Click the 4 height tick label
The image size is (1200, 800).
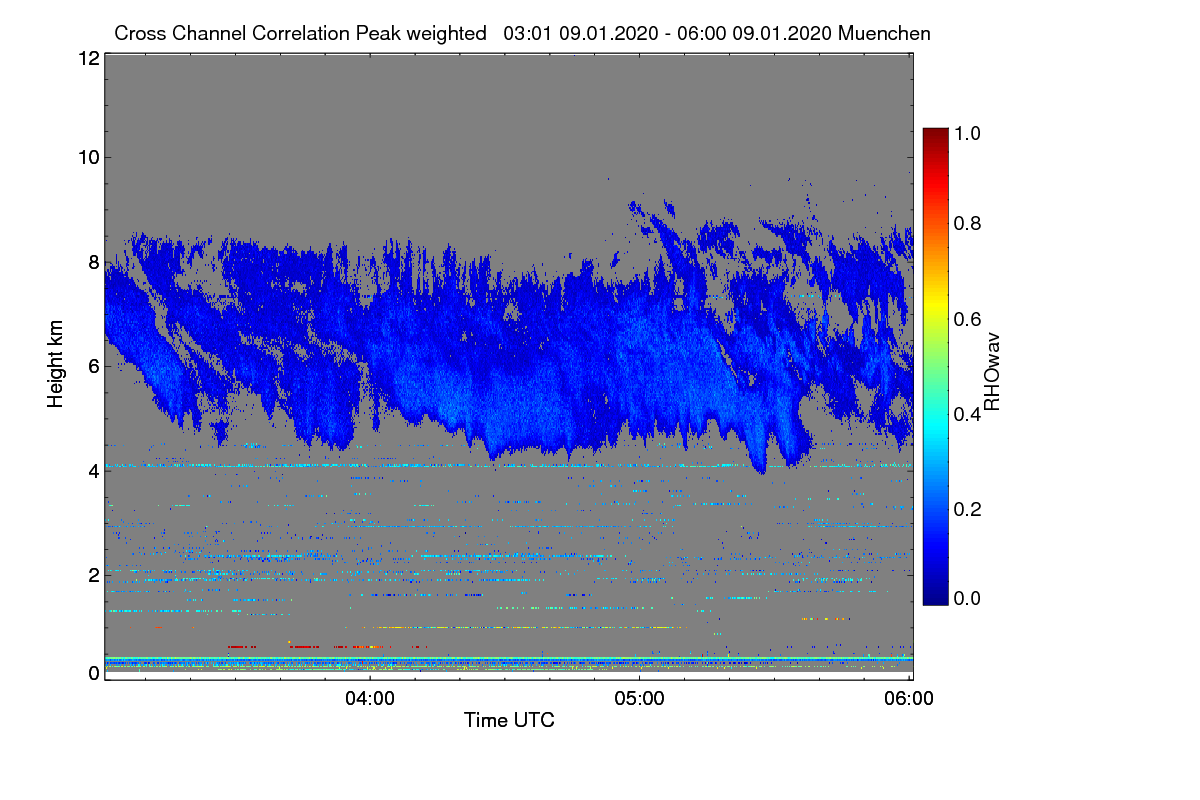tap(94, 470)
